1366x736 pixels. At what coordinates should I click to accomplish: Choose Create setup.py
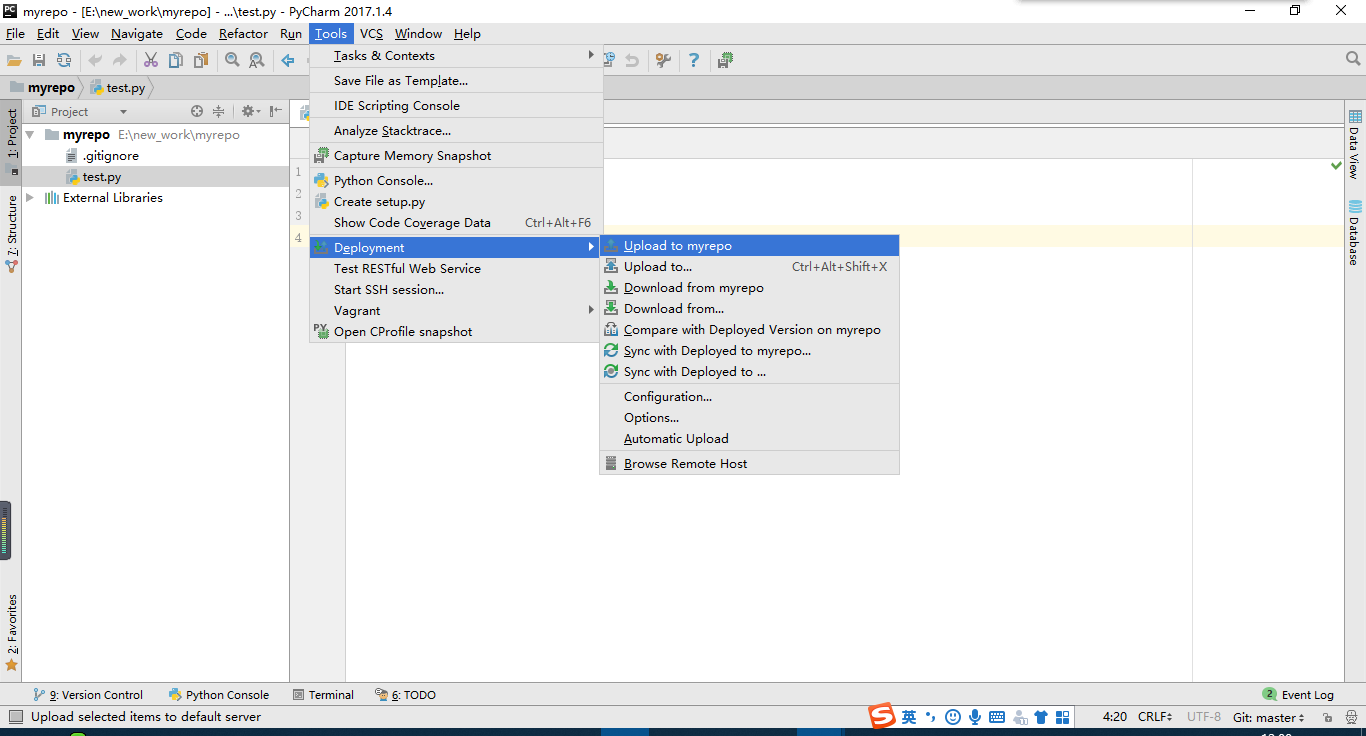pos(456,202)
